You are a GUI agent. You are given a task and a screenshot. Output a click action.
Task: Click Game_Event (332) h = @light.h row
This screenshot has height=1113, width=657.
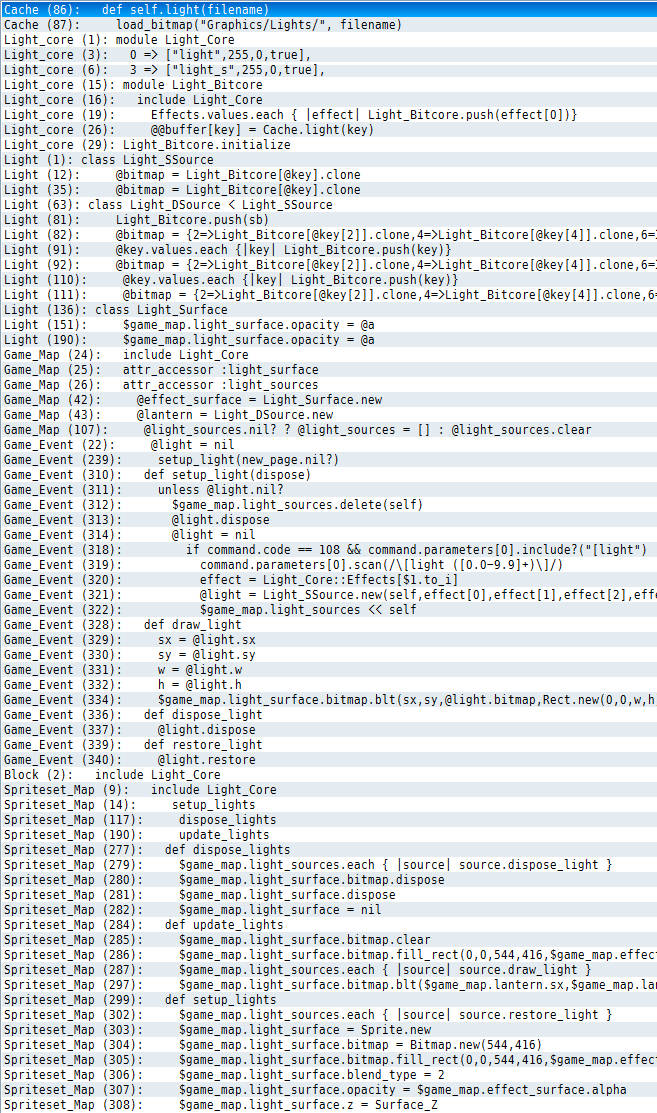click(328, 685)
